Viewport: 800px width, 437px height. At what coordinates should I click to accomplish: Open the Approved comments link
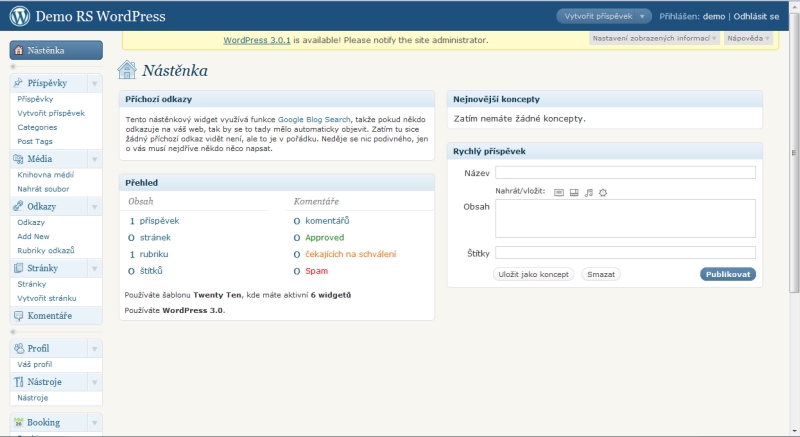tap(324, 238)
